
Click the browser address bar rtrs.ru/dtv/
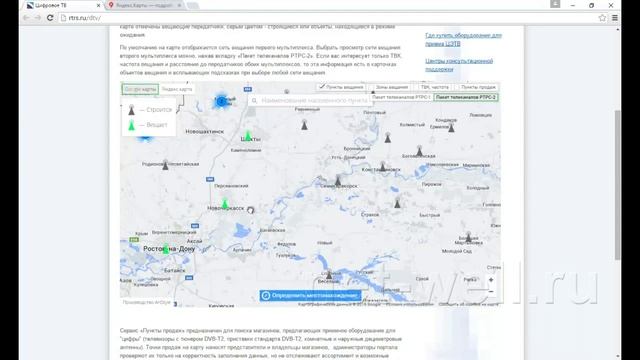(329, 18)
